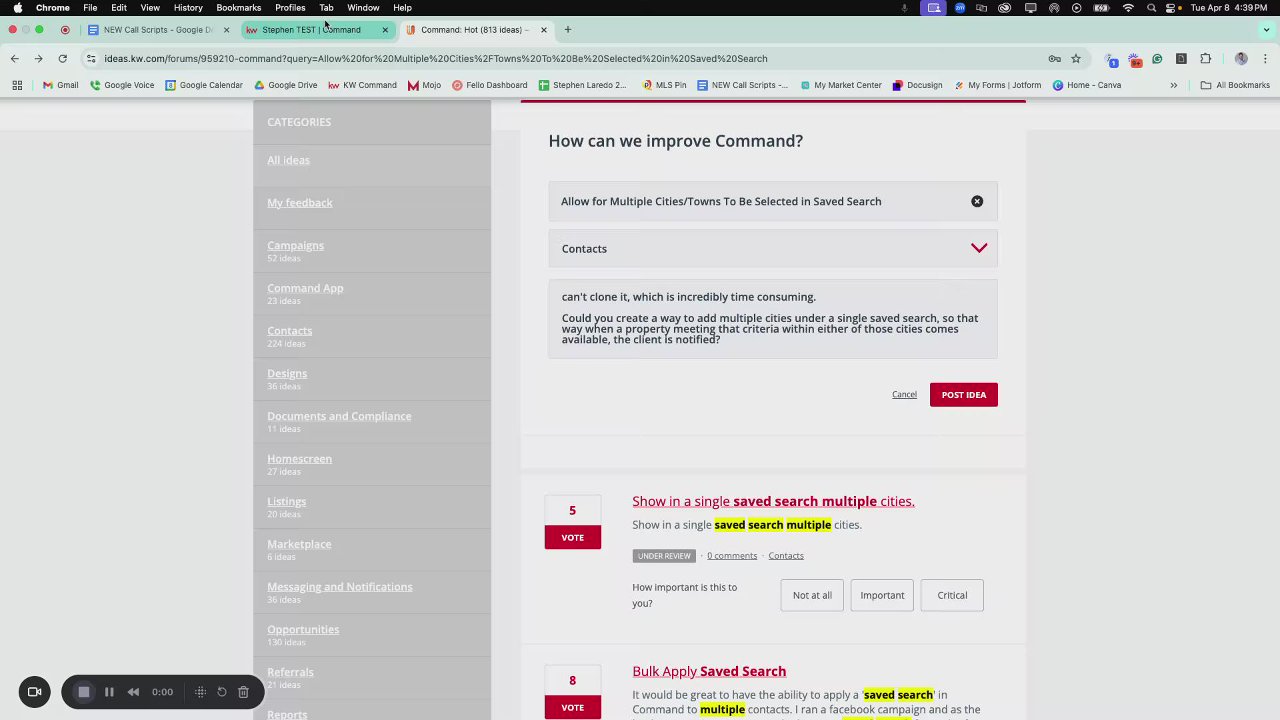Open the password key icon in address bar

pos(1054,59)
